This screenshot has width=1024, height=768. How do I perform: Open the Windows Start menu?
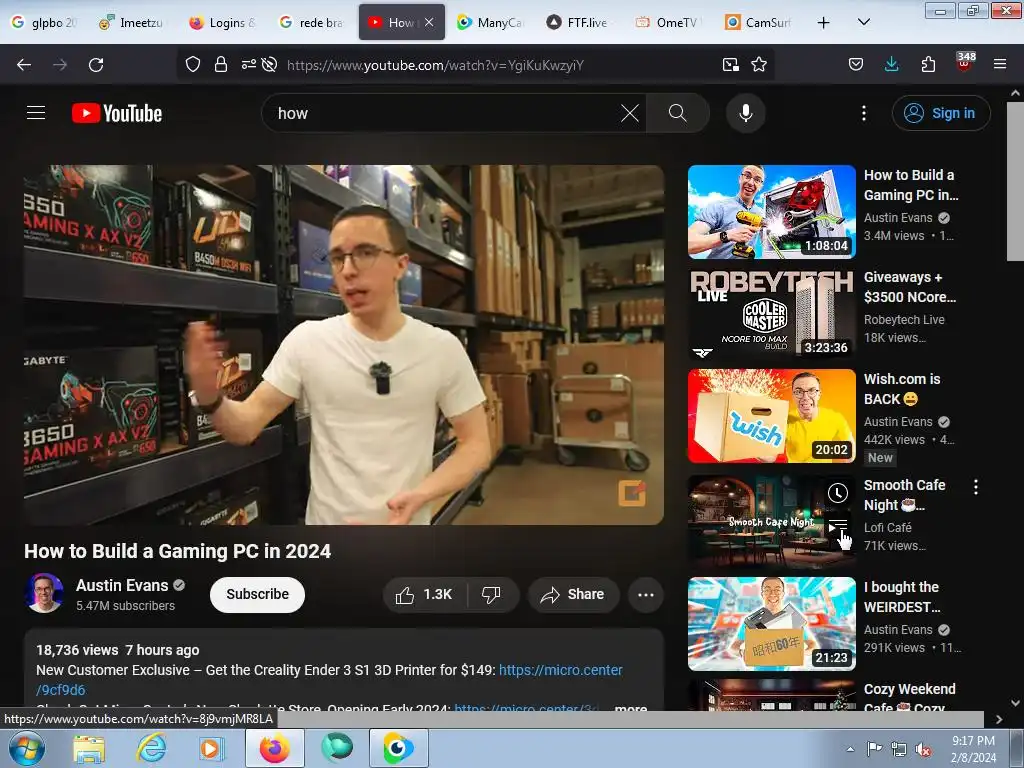tap(26, 748)
